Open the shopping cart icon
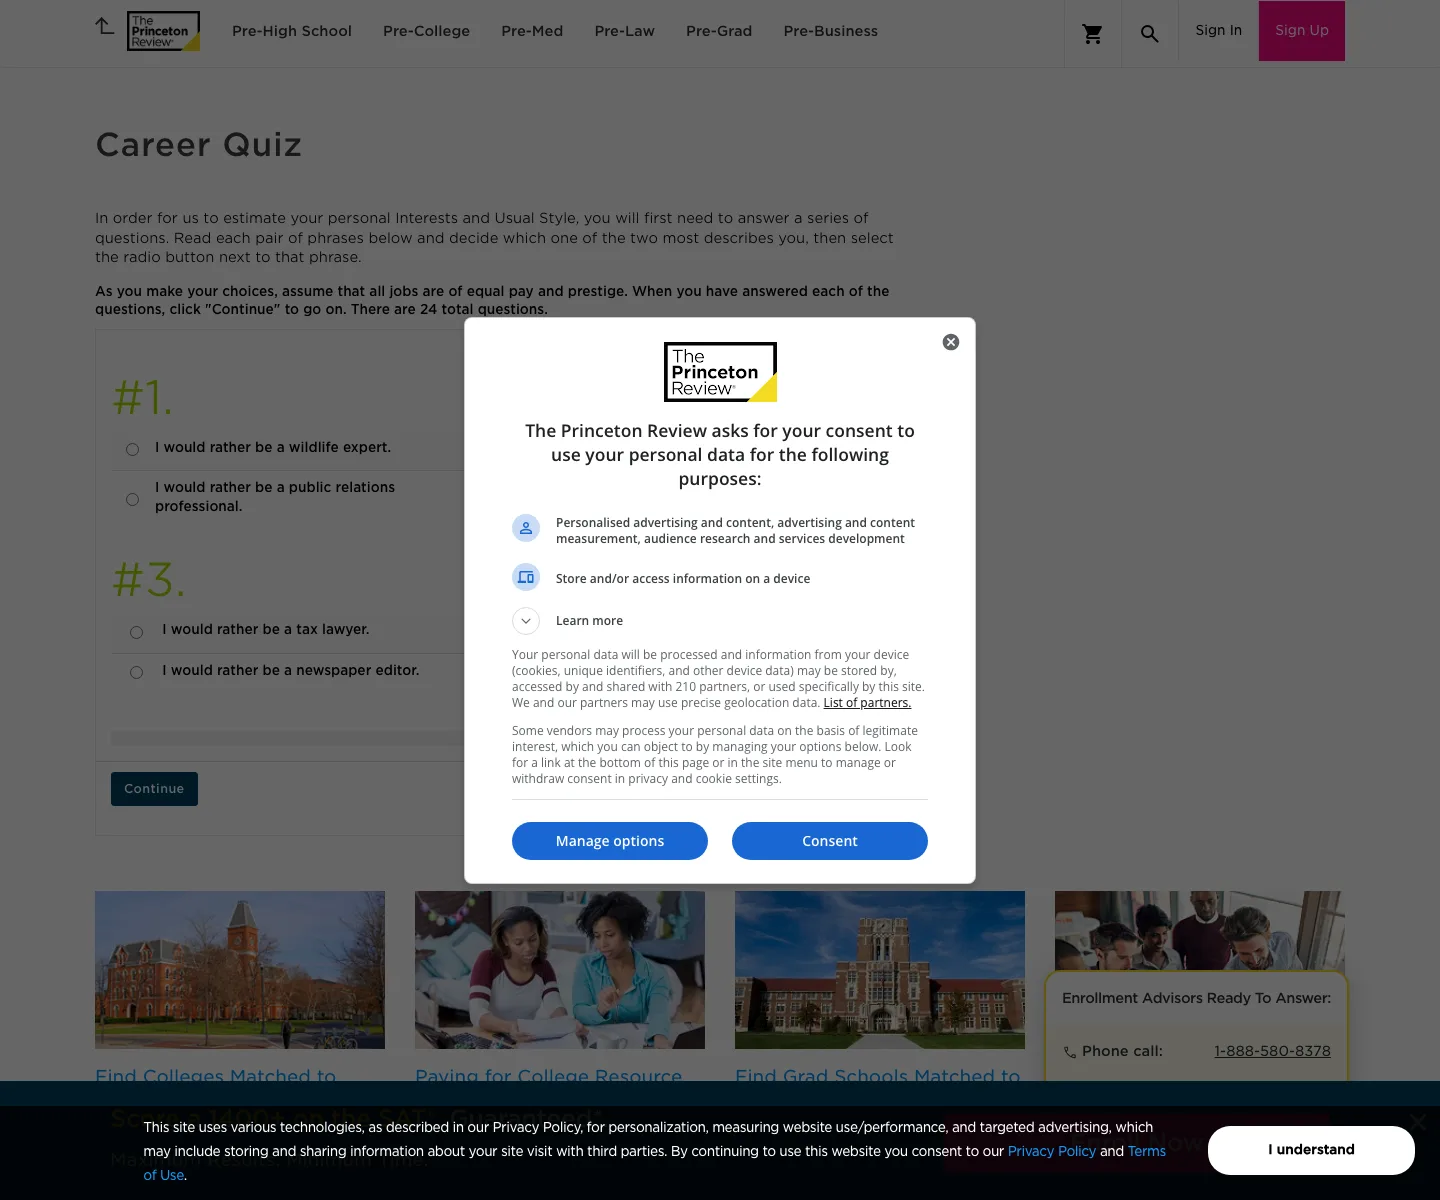 point(1093,35)
